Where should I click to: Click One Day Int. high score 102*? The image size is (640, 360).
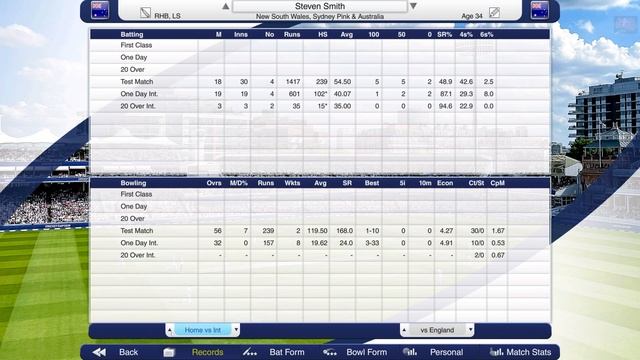pos(319,94)
